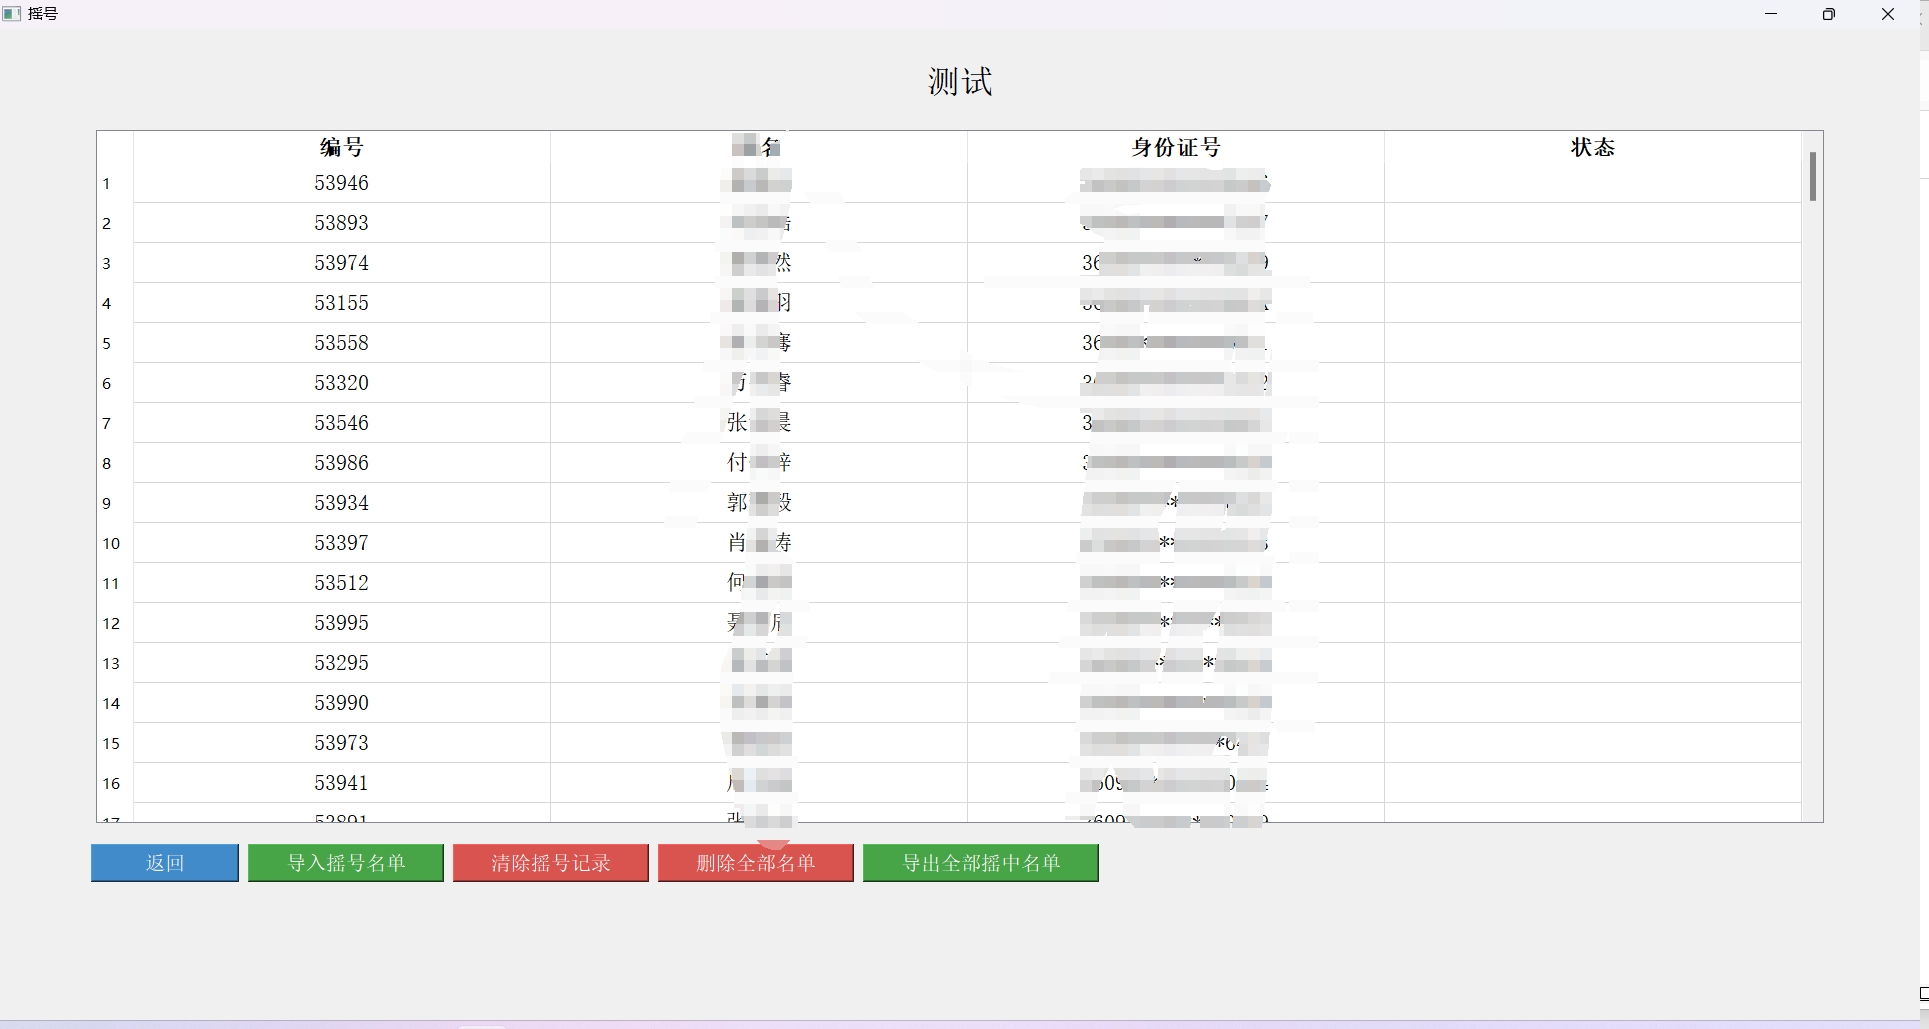Select cell 53512
The image size is (1929, 1029).
[342, 583]
